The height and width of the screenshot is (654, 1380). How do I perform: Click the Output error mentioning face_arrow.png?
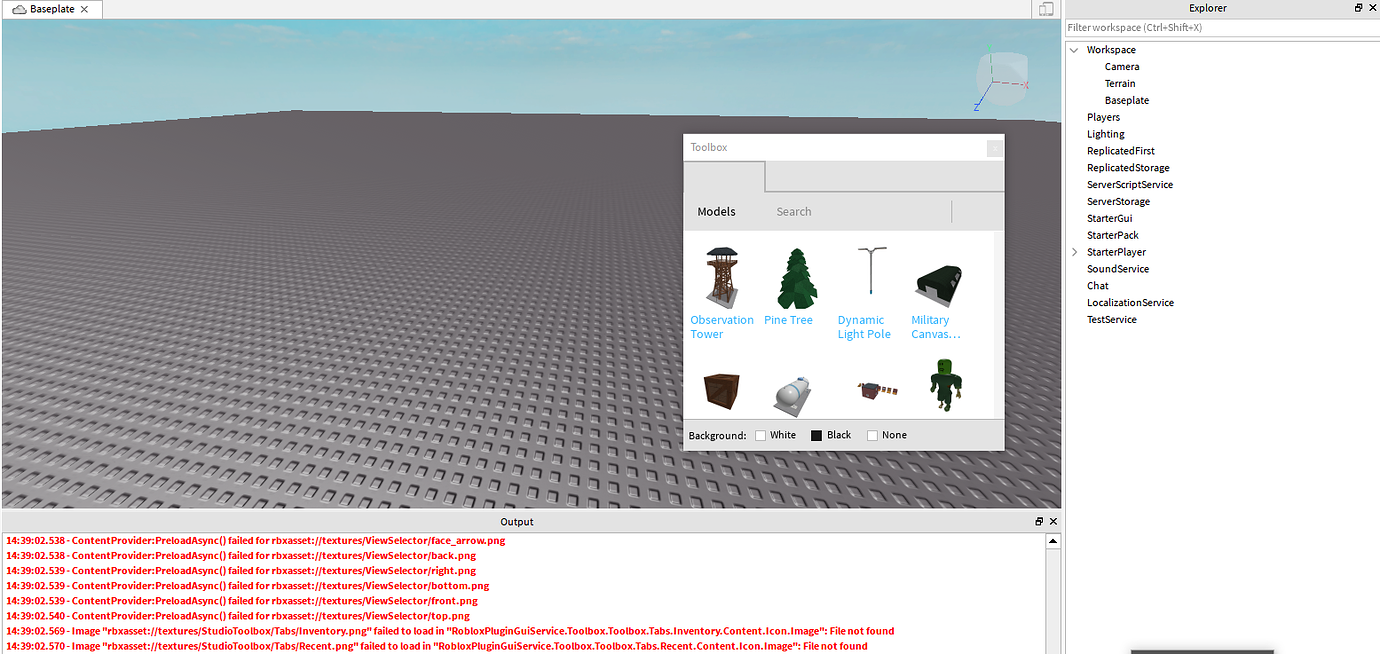click(255, 541)
